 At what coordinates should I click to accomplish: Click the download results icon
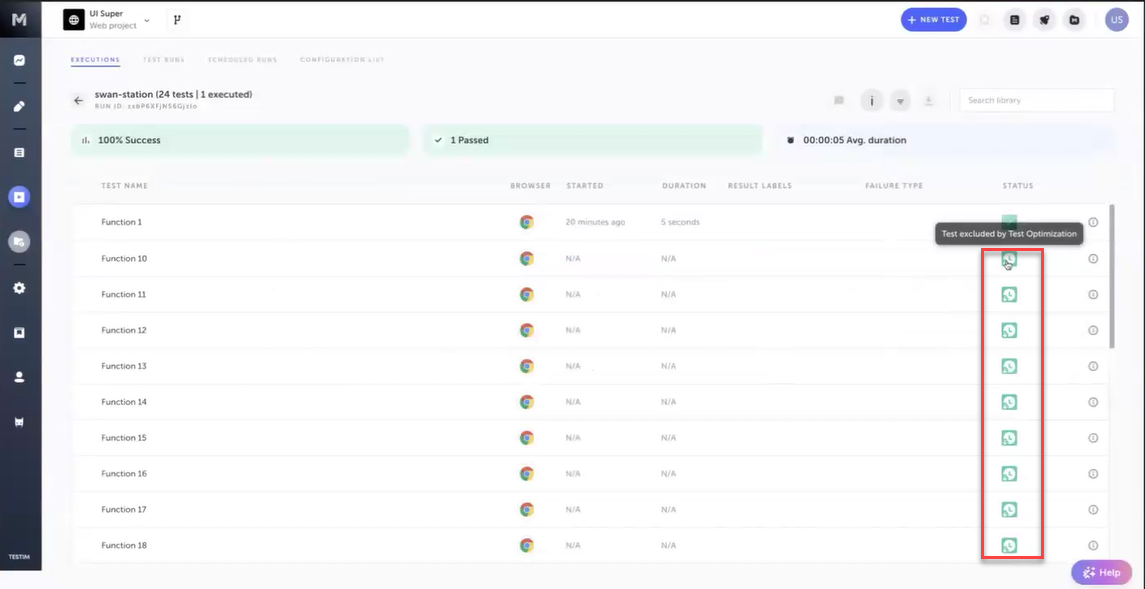929,101
